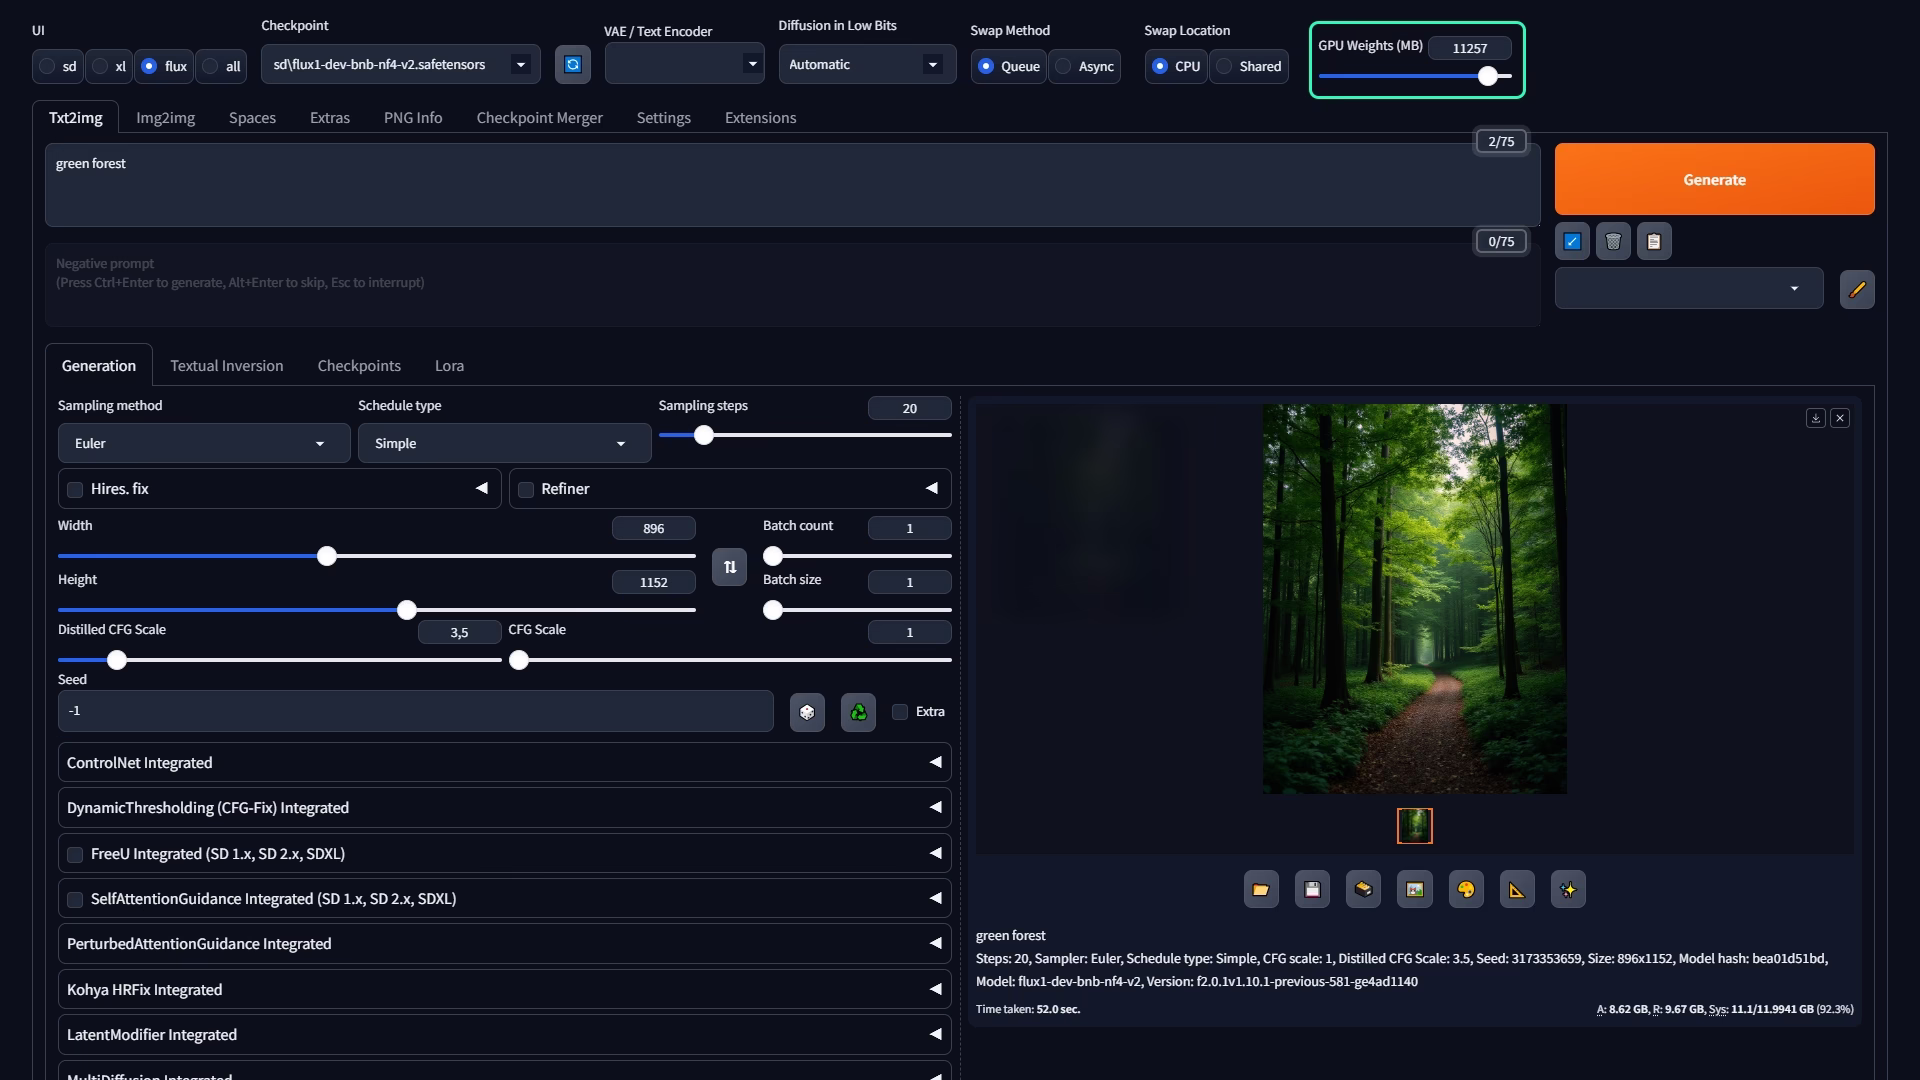Click the zip archive icon below the gallery
This screenshot has height=1080, width=1920.
1363,889
